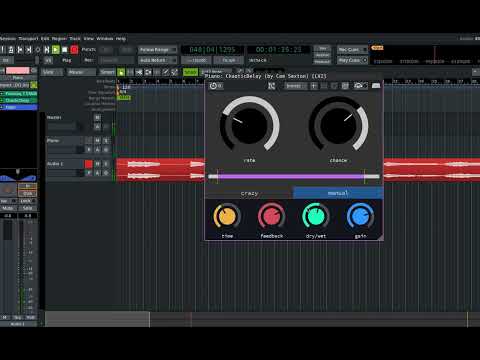Screen dimensions: 480x360
Task: Click the large chance knob
Action: tap(338, 125)
